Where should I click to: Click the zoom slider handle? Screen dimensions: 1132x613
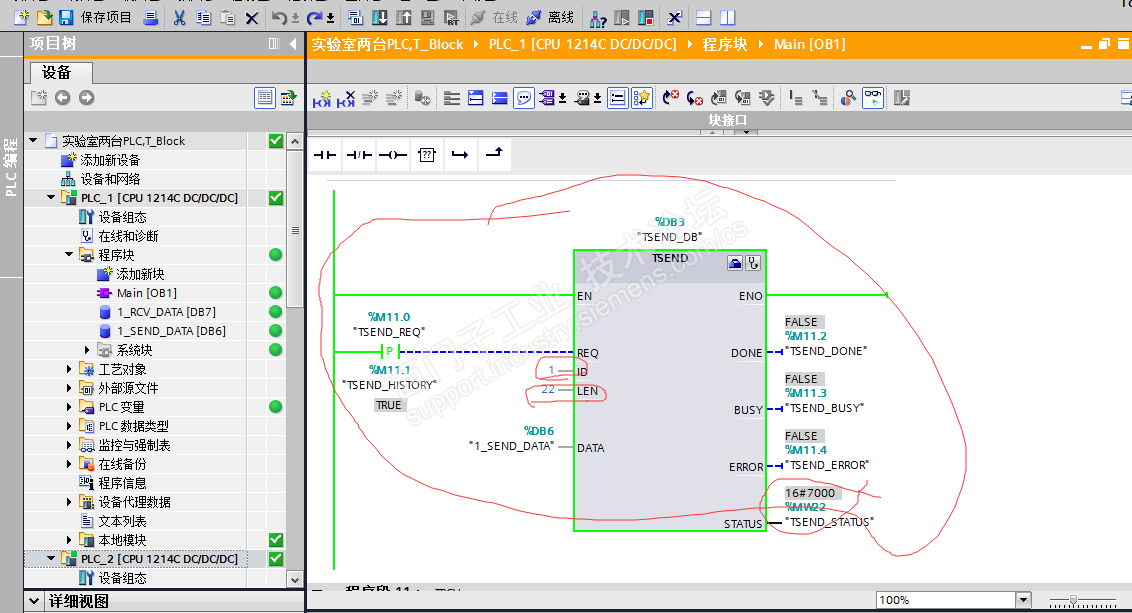coord(1073,600)
